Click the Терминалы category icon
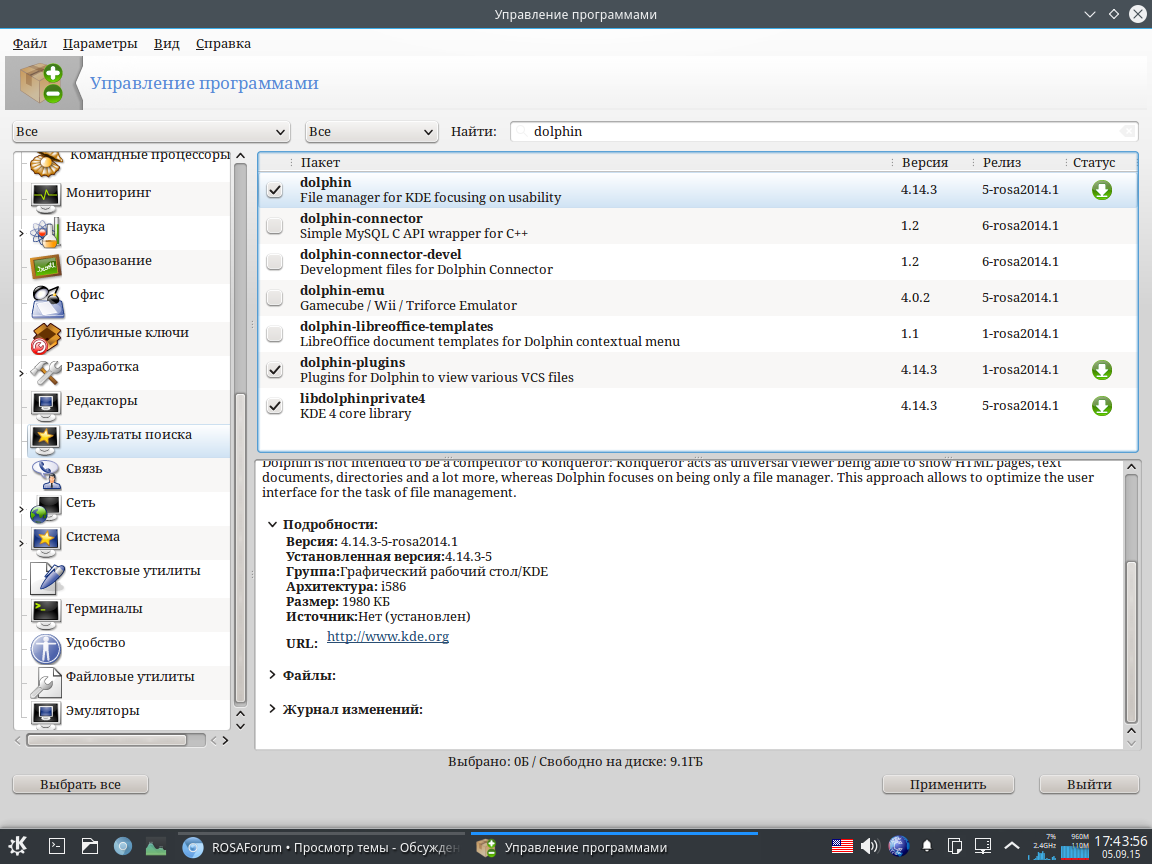The image size is (1152, 864). [46, 610]
